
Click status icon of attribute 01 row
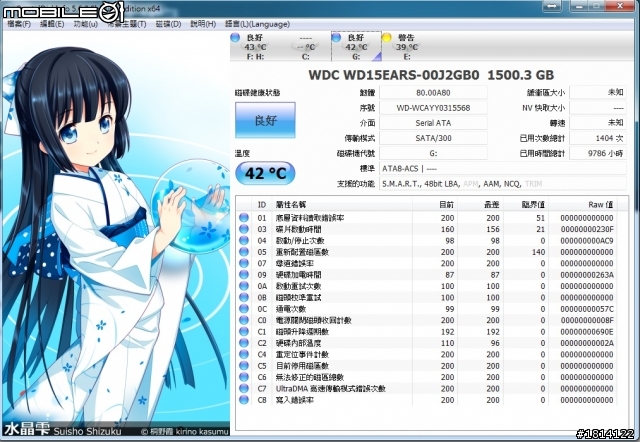(244, 218)
